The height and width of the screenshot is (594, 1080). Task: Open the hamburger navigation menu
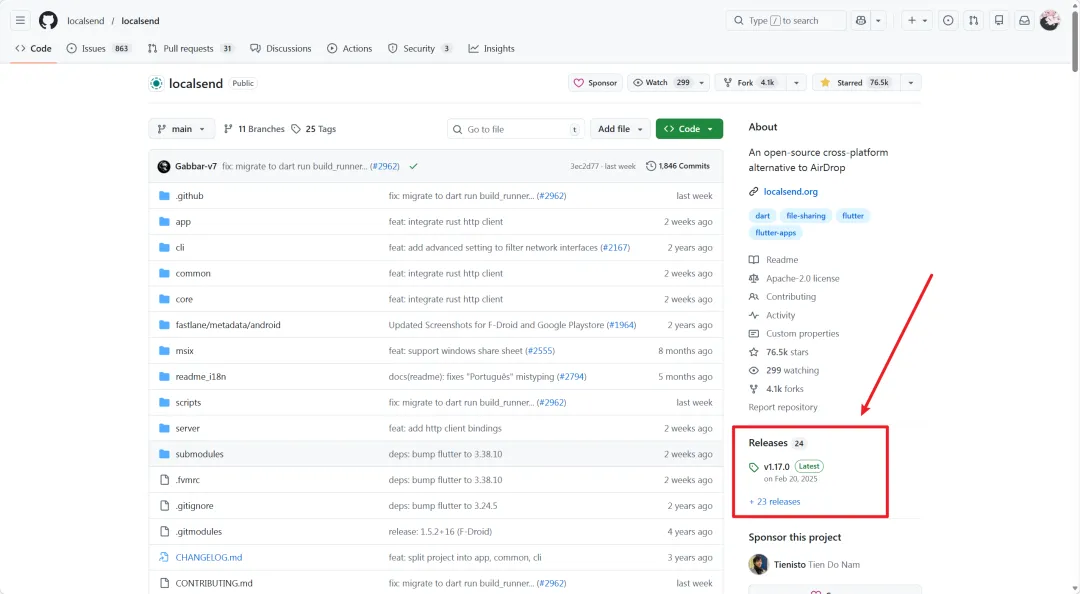pos(20,21)
